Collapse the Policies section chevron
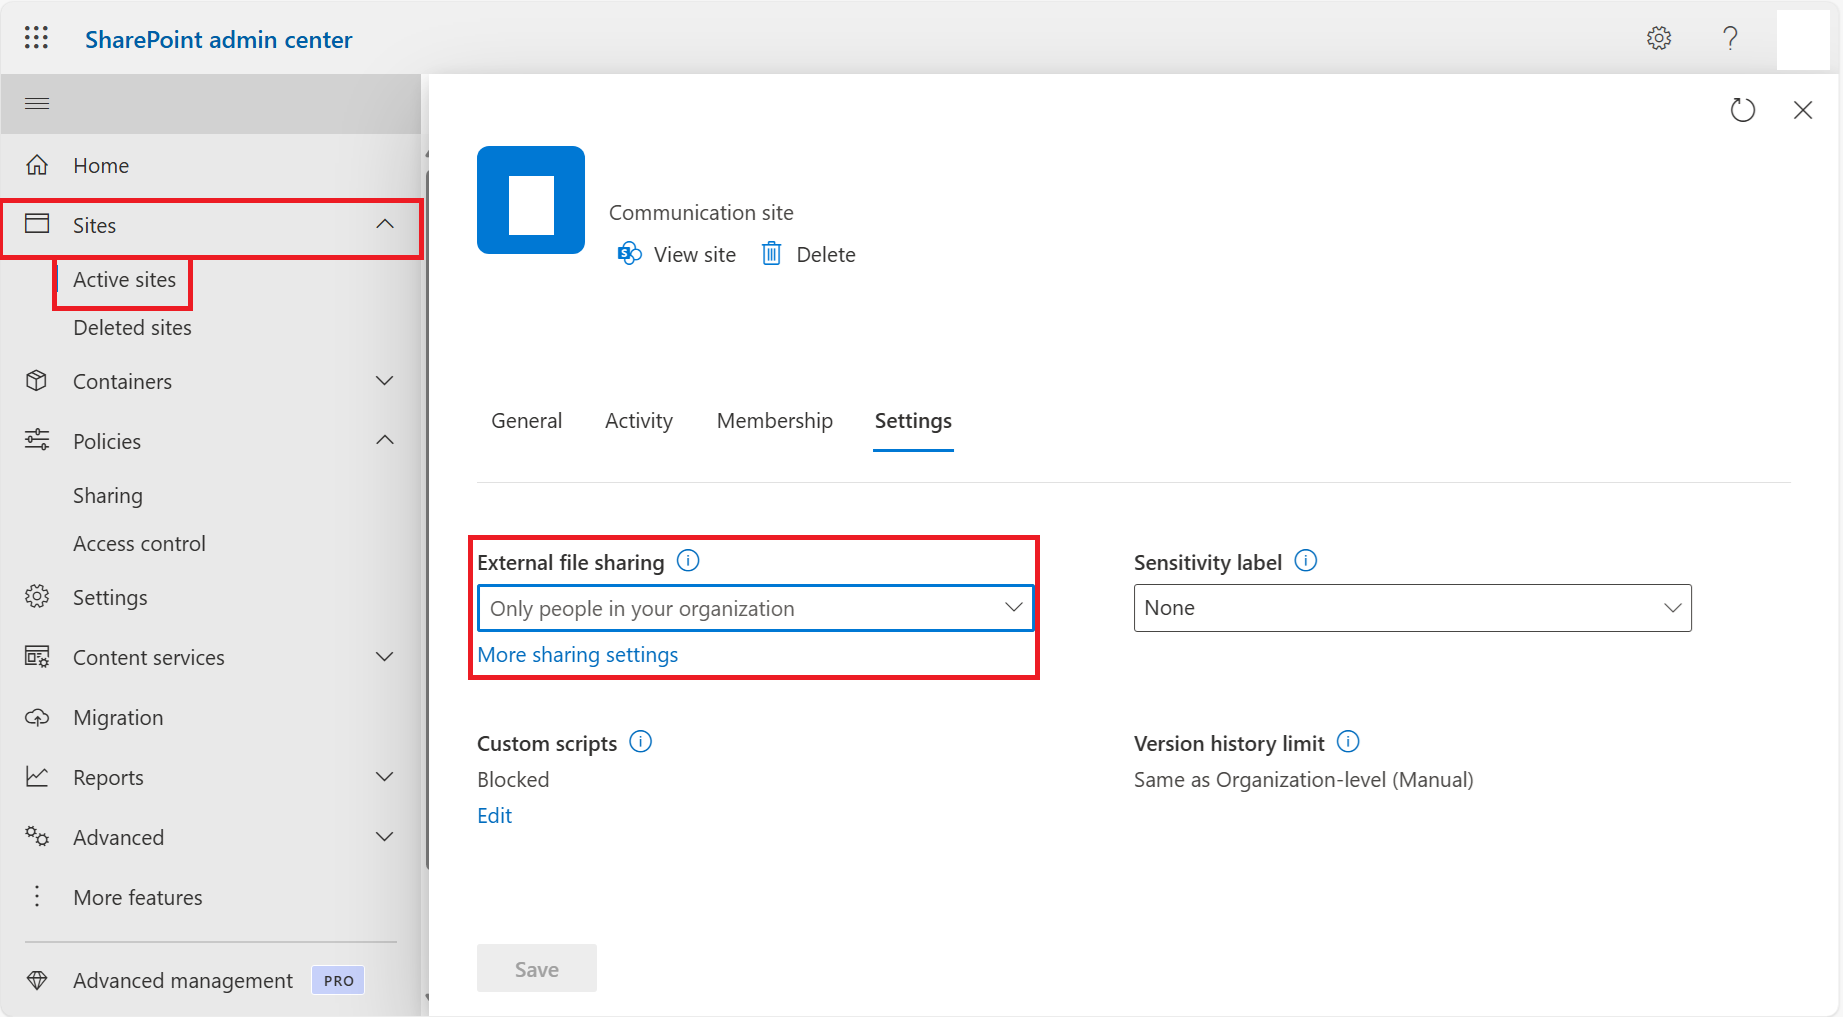This screenshot has height=1017, width=1843. click(385, 440)
